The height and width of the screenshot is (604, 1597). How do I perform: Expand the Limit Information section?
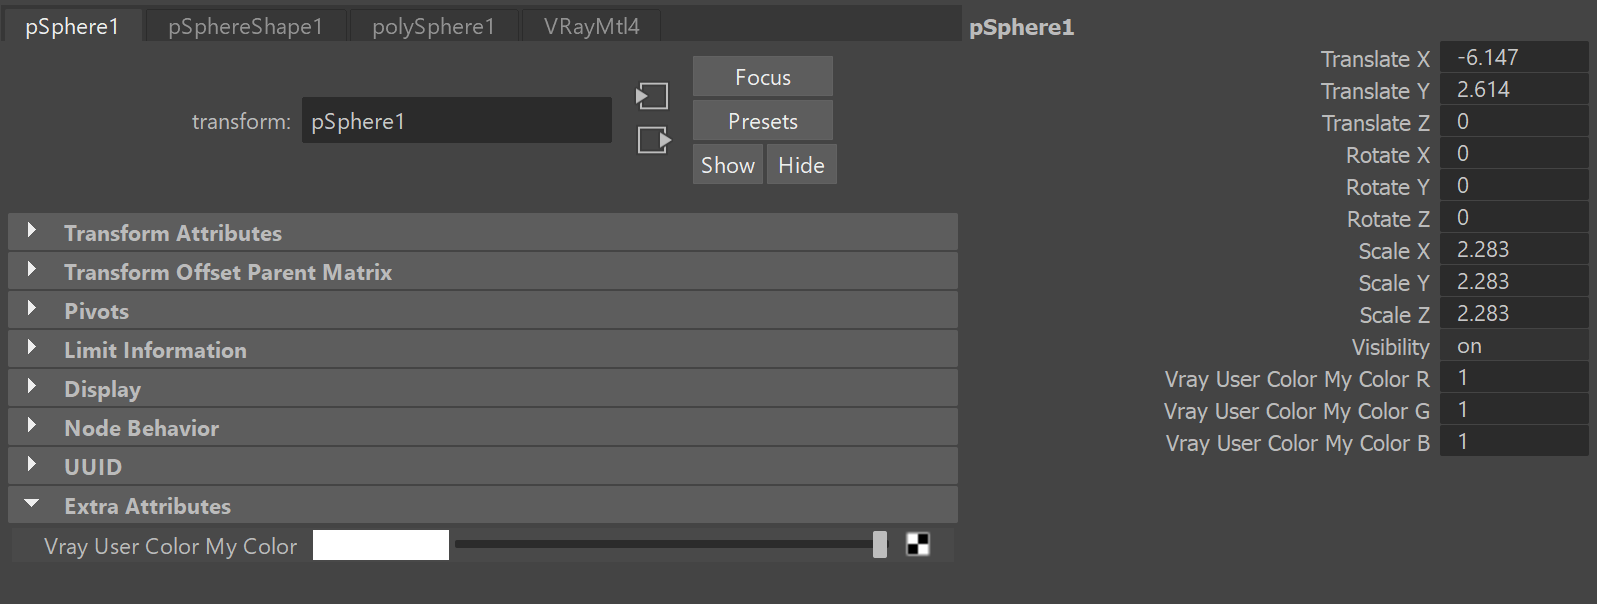[483, 349]
